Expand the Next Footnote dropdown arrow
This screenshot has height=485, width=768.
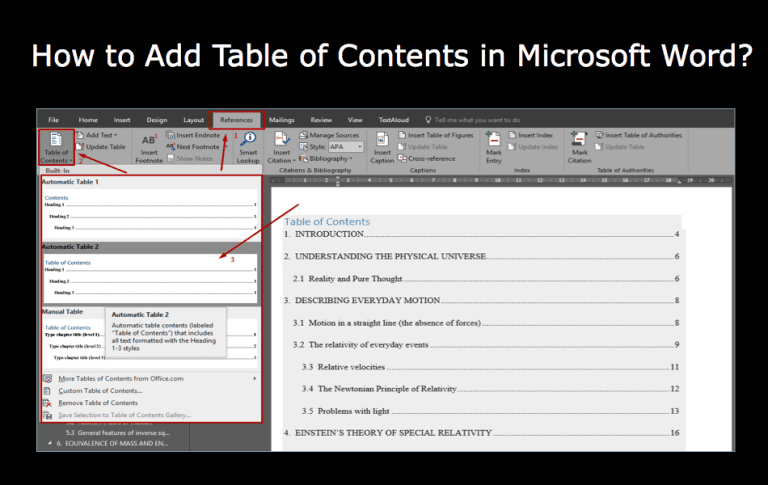[x=225, y=146]
